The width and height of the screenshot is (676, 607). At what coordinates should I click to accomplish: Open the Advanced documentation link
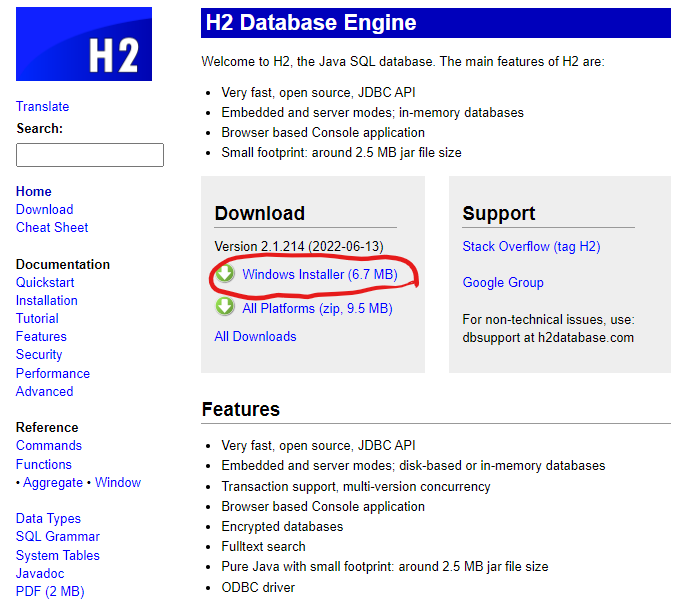click(x=44, y=391)
